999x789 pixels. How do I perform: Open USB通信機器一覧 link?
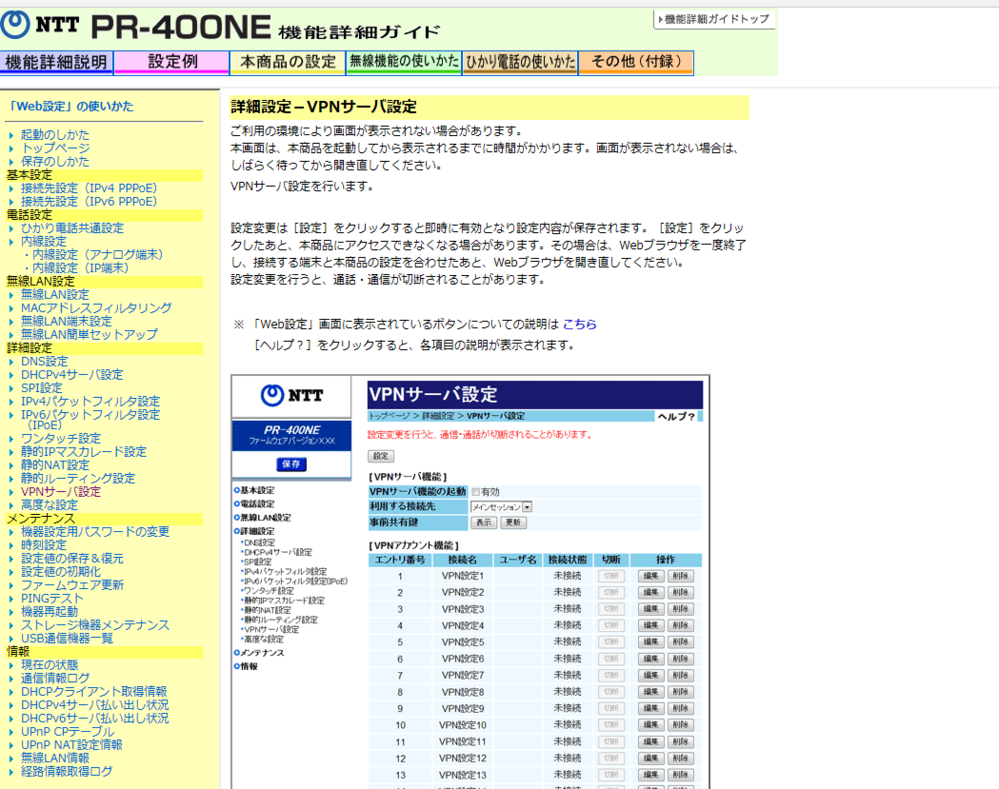[66, 639]
